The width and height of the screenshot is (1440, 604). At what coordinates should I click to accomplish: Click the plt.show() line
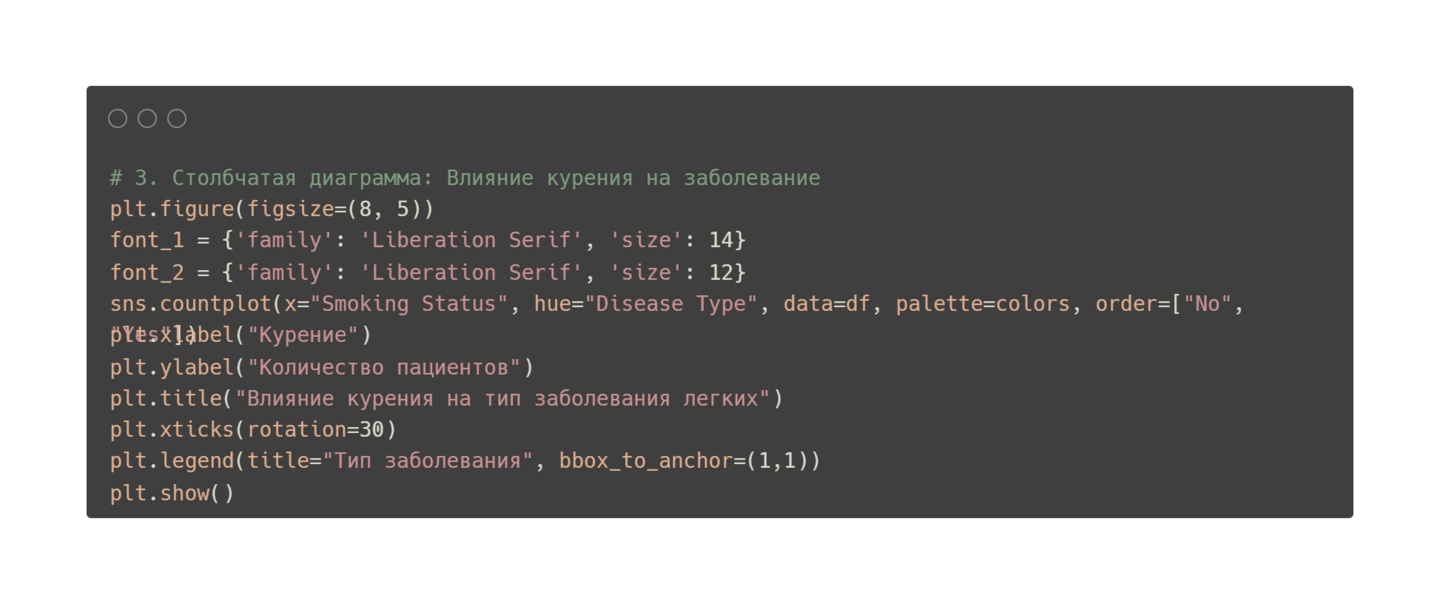[172, 493]
